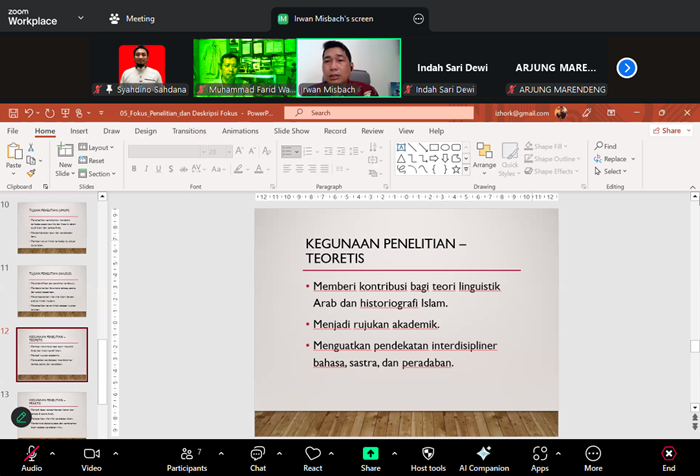
Task: Toggle text Shadow formatting
Action: click(x=171, y=169)
